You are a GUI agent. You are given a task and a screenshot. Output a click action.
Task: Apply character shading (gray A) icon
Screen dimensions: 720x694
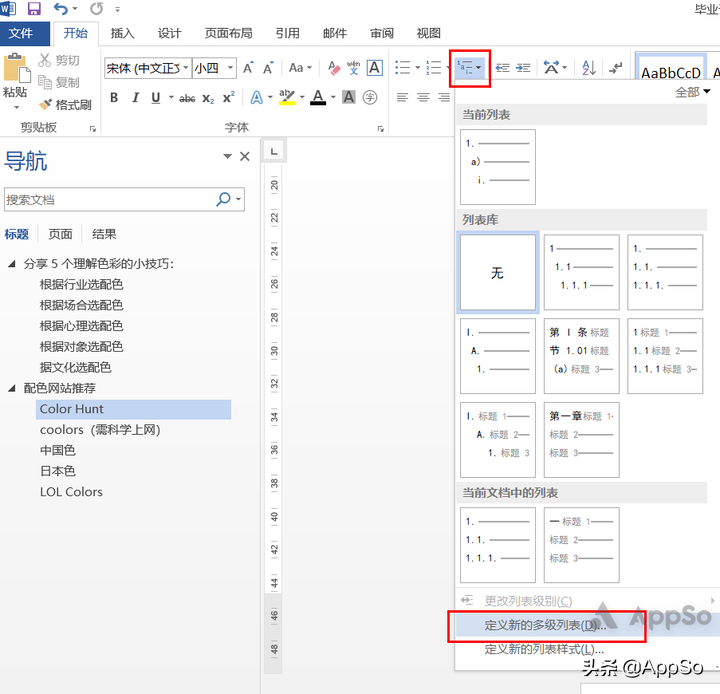(x=349, y=97)
